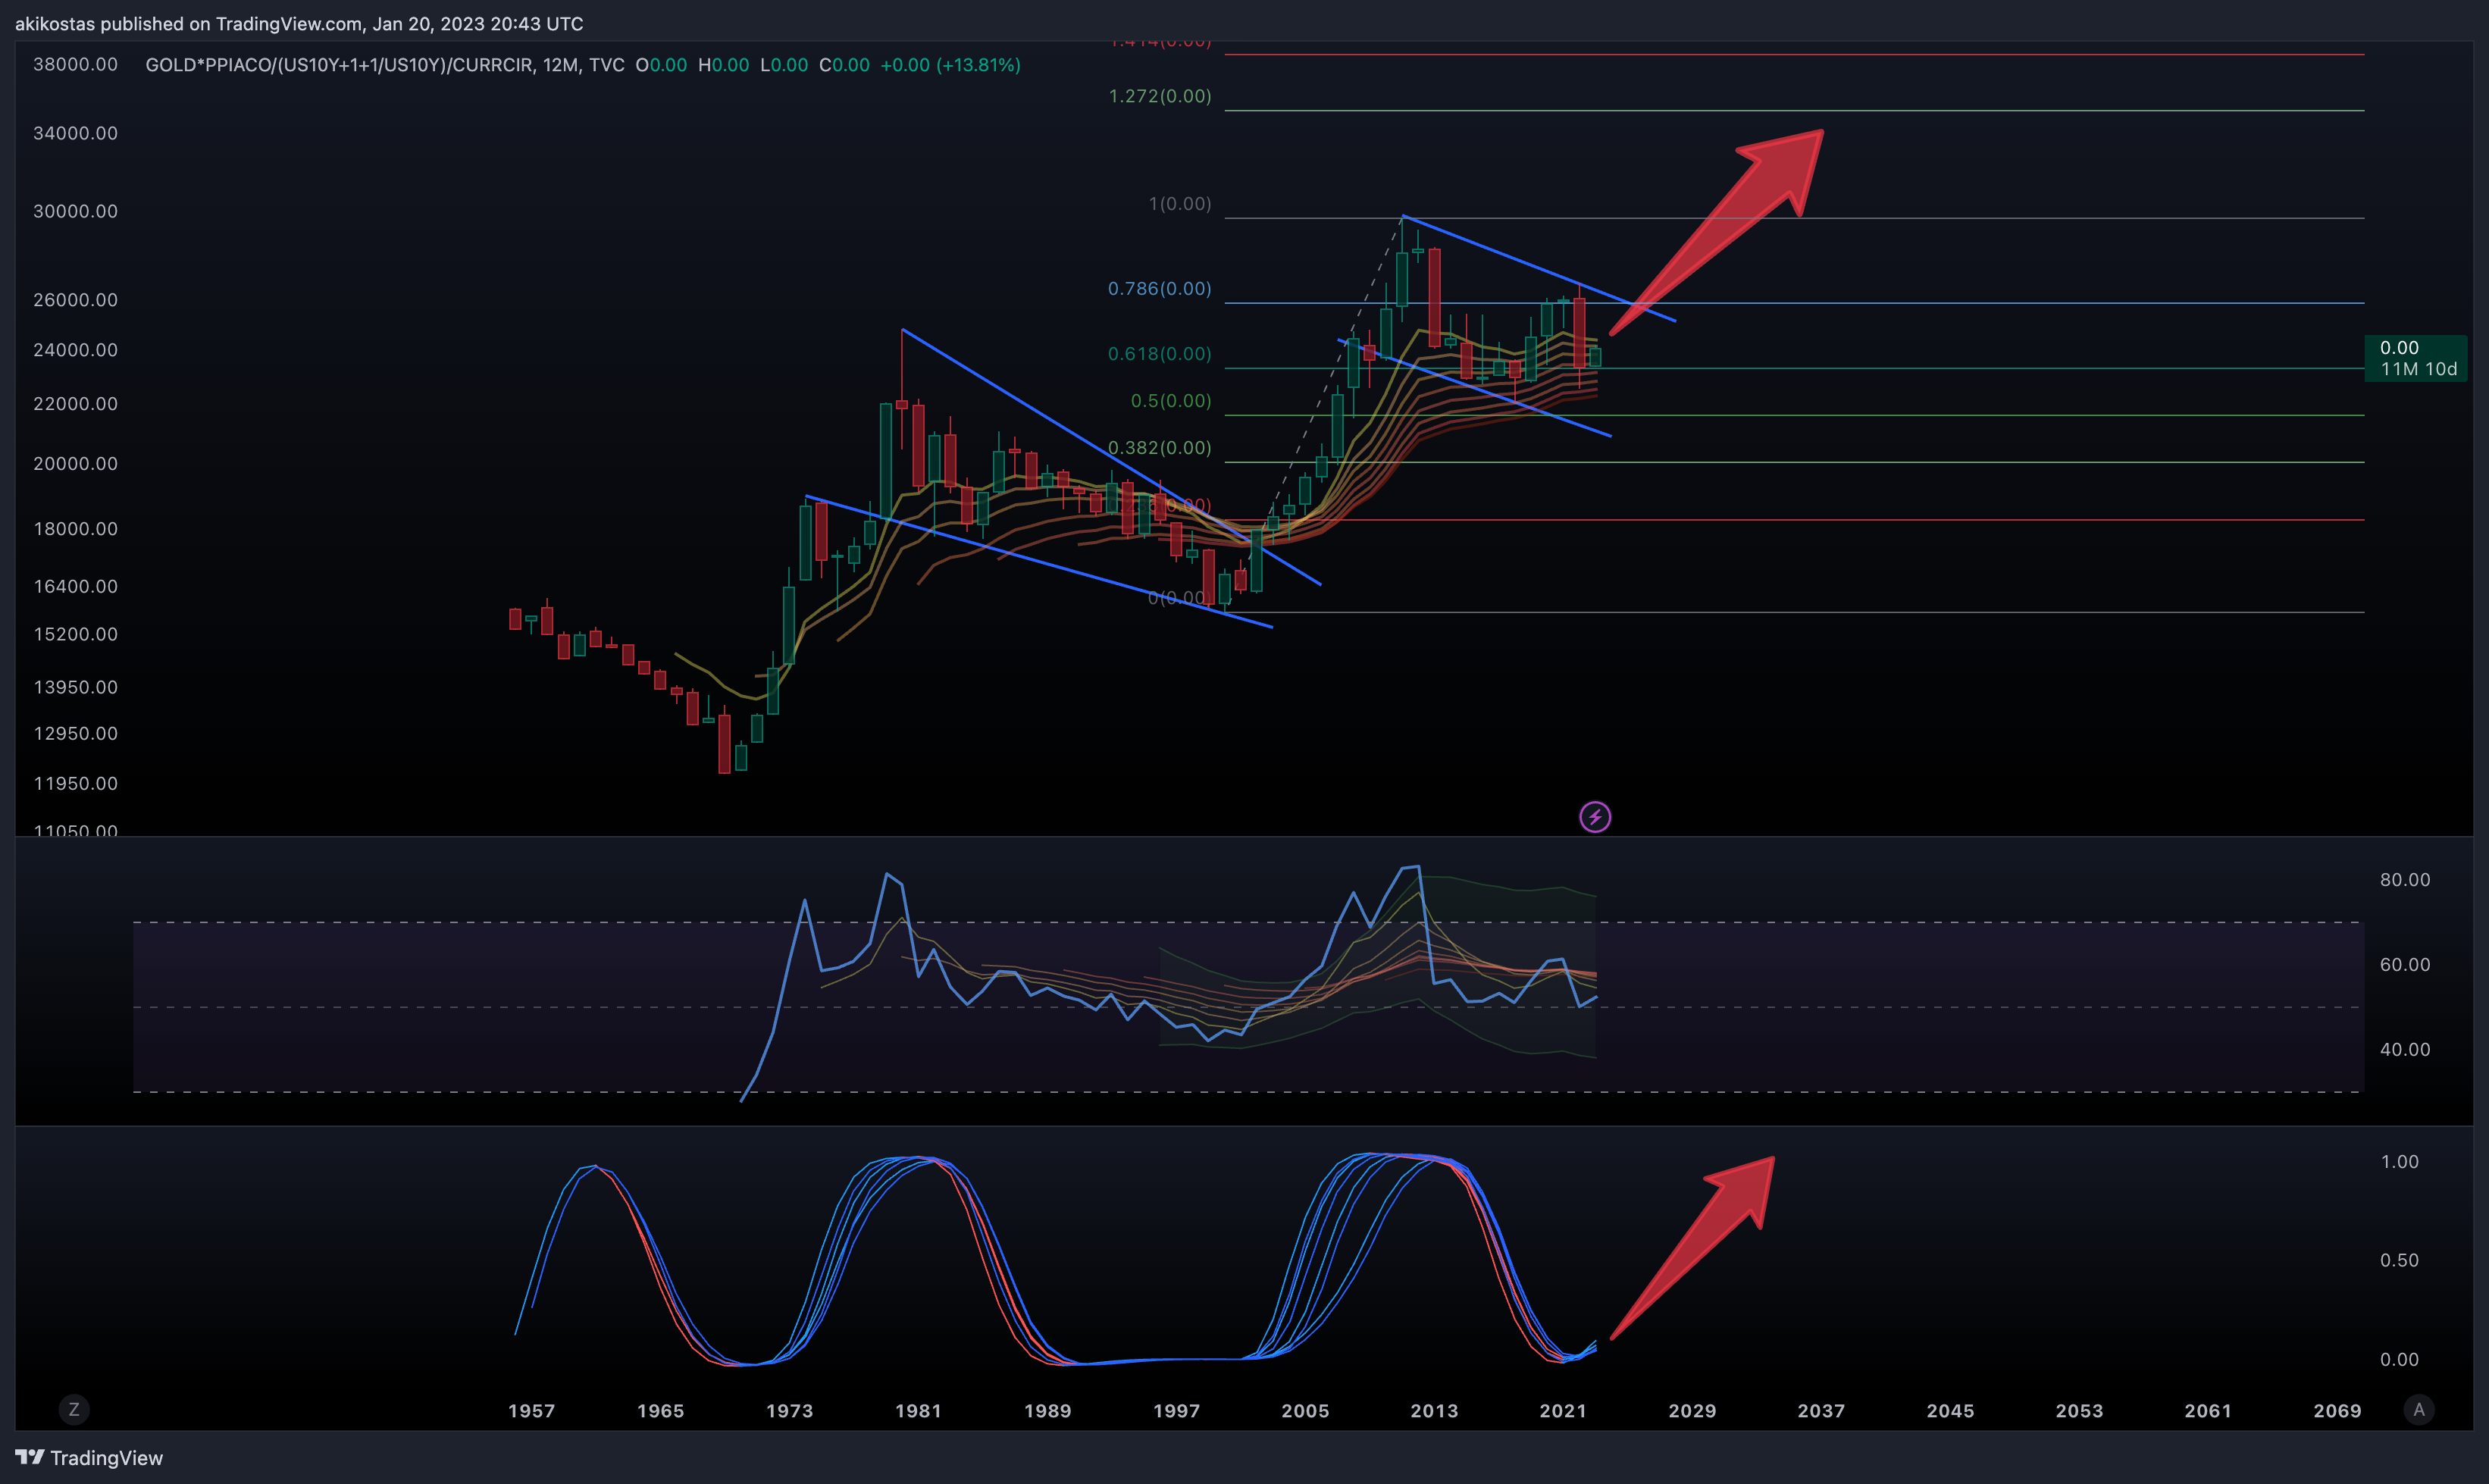Viewport: 2489px width, 1484px height.
Task: Click the 38000.00 price axis label
Action: (x=75, y=64)
